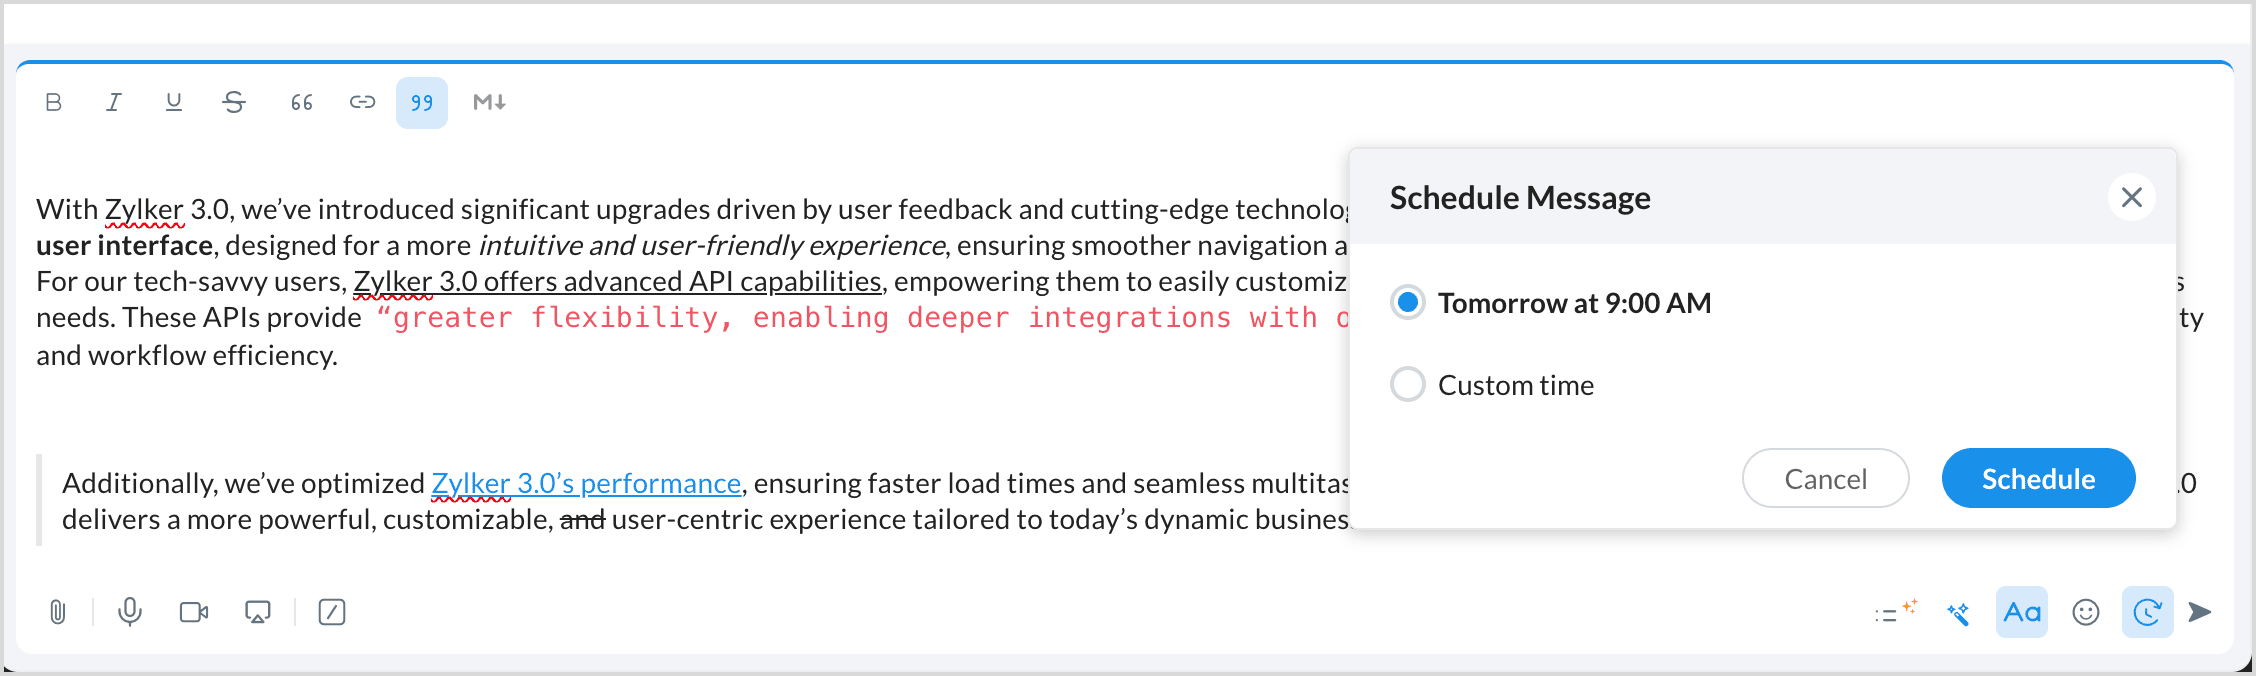Toggle underline formatting

pyautogui.click(x=174, y=102)
